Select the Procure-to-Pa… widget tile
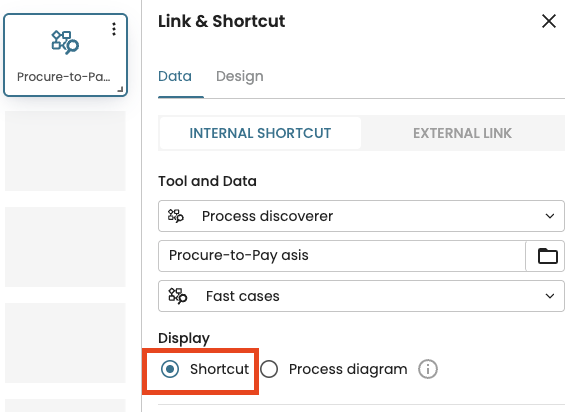Screen dimensions: 578x412 pos(66,55)
